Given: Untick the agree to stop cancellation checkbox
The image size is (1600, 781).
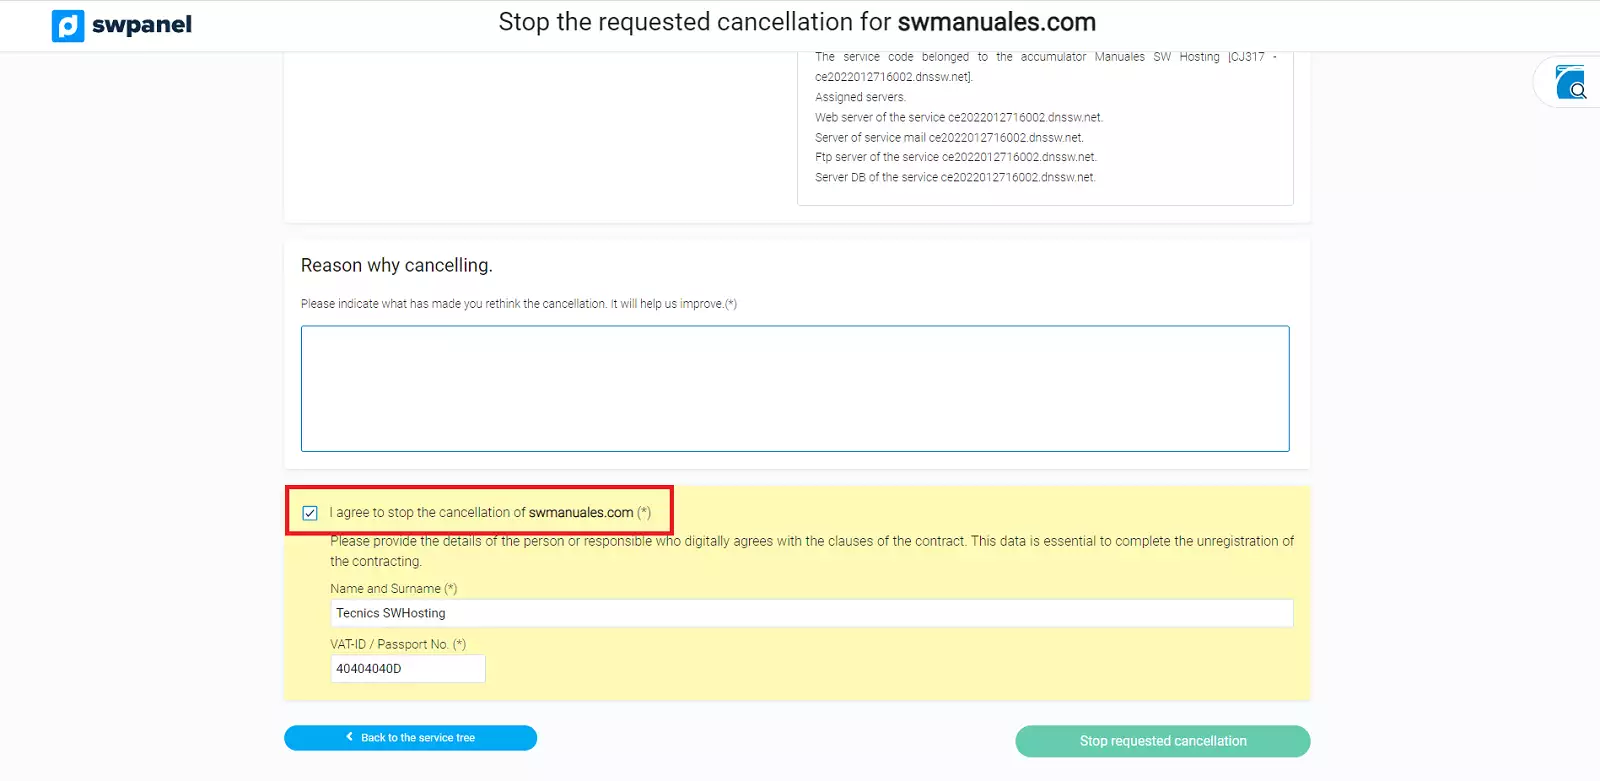Looking at the screenshot, I should click(x=310, y=513).
